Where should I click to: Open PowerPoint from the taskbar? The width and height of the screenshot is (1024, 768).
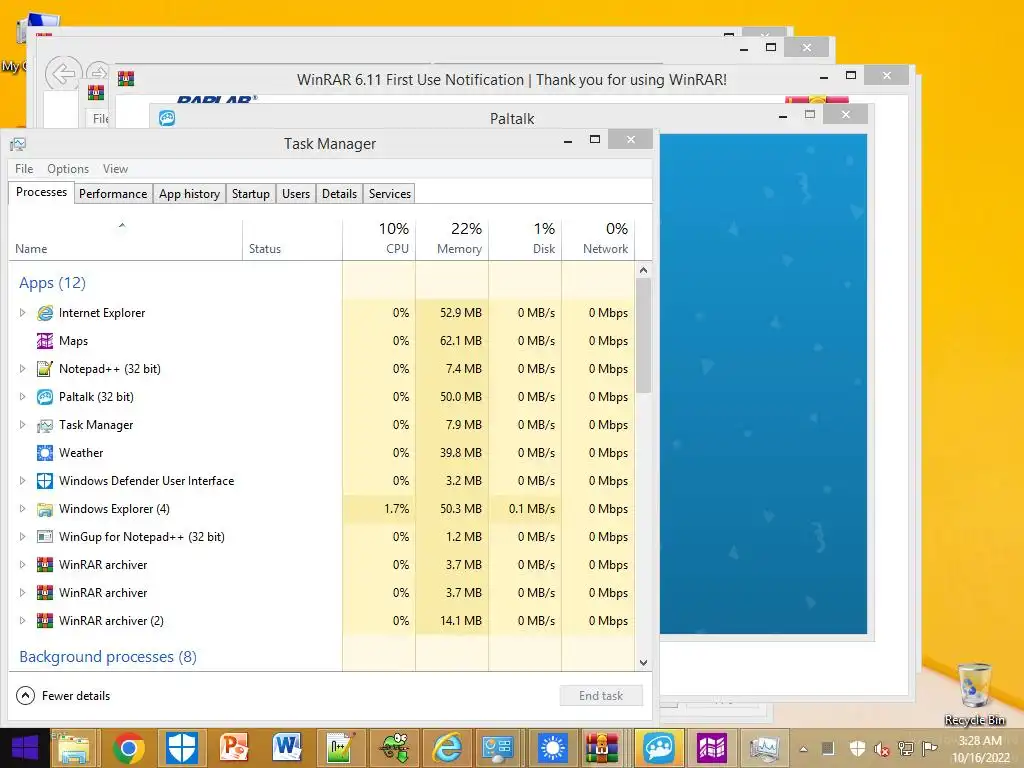click(234, 748)
